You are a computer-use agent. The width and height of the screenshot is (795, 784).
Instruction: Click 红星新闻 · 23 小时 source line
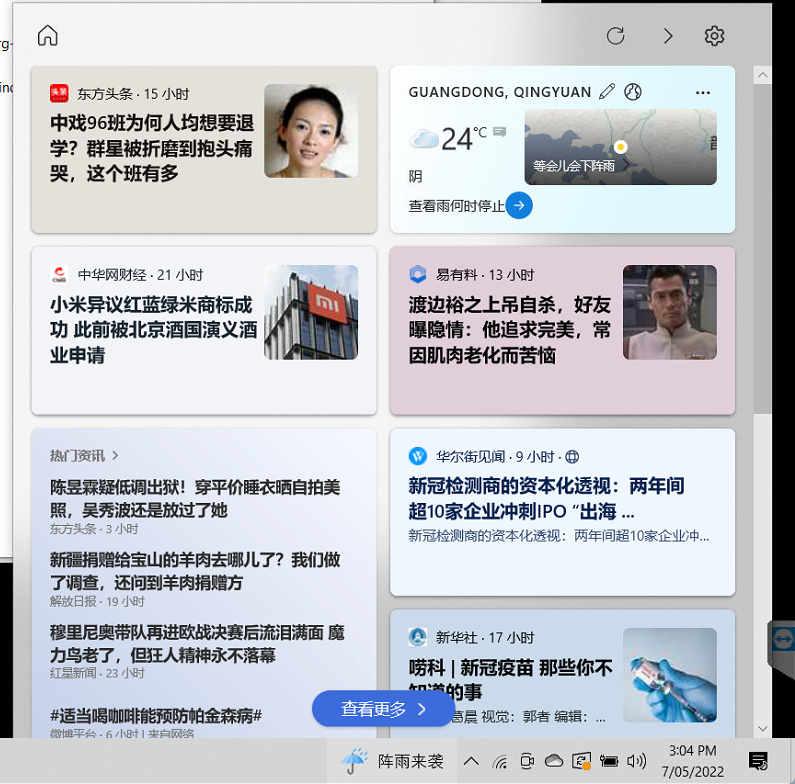97,673
